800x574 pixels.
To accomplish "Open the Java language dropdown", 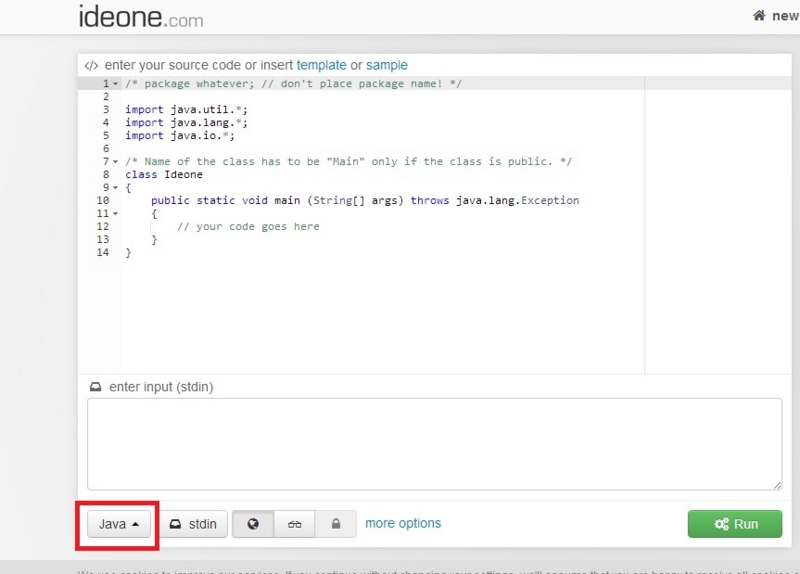I will (x=119, y=524).
